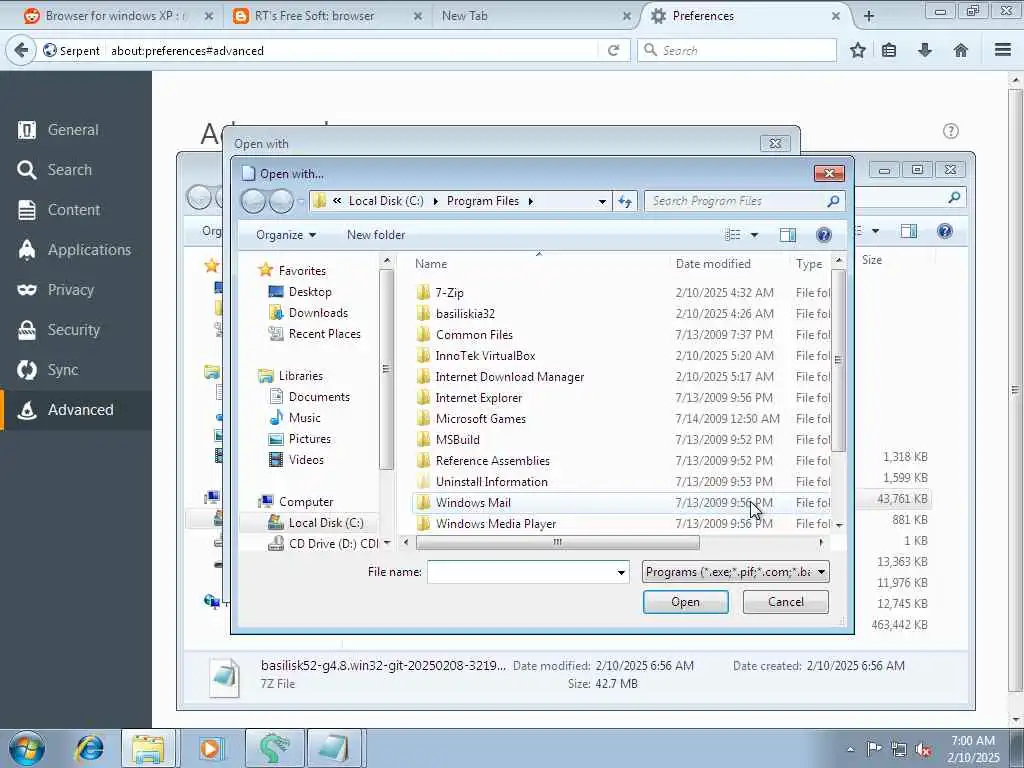Select Downloads in Favorites
Viewport: 1024px width, 768px height.
click(318, 313)
